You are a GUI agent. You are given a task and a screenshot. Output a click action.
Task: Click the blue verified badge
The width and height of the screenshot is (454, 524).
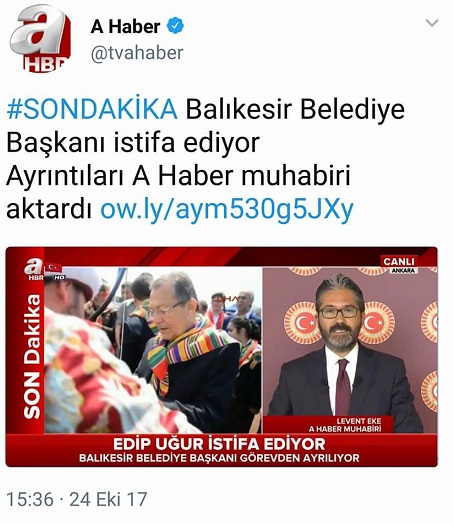(x=175, y=26)
